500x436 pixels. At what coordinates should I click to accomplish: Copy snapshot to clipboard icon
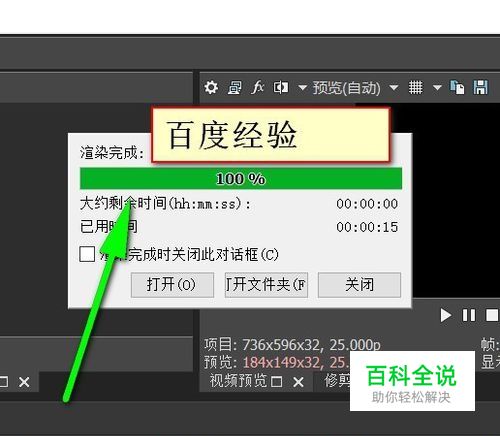pyautogui.click(x=457, y=88)
